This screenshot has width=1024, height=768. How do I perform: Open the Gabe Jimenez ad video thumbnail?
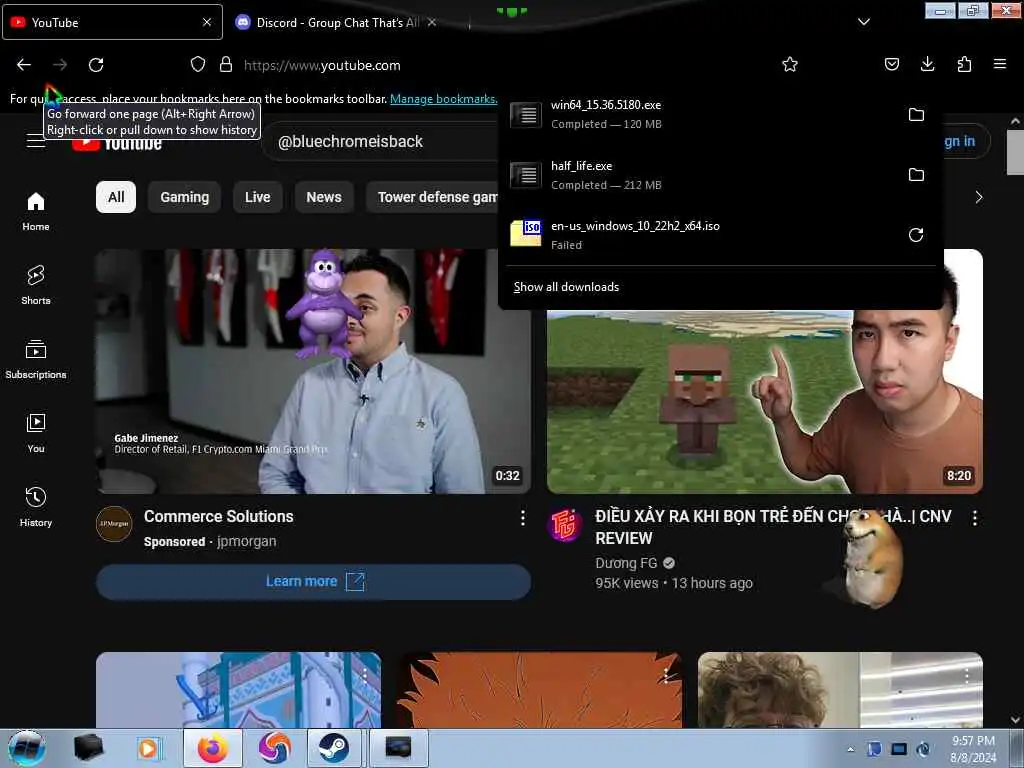(313, 371)
